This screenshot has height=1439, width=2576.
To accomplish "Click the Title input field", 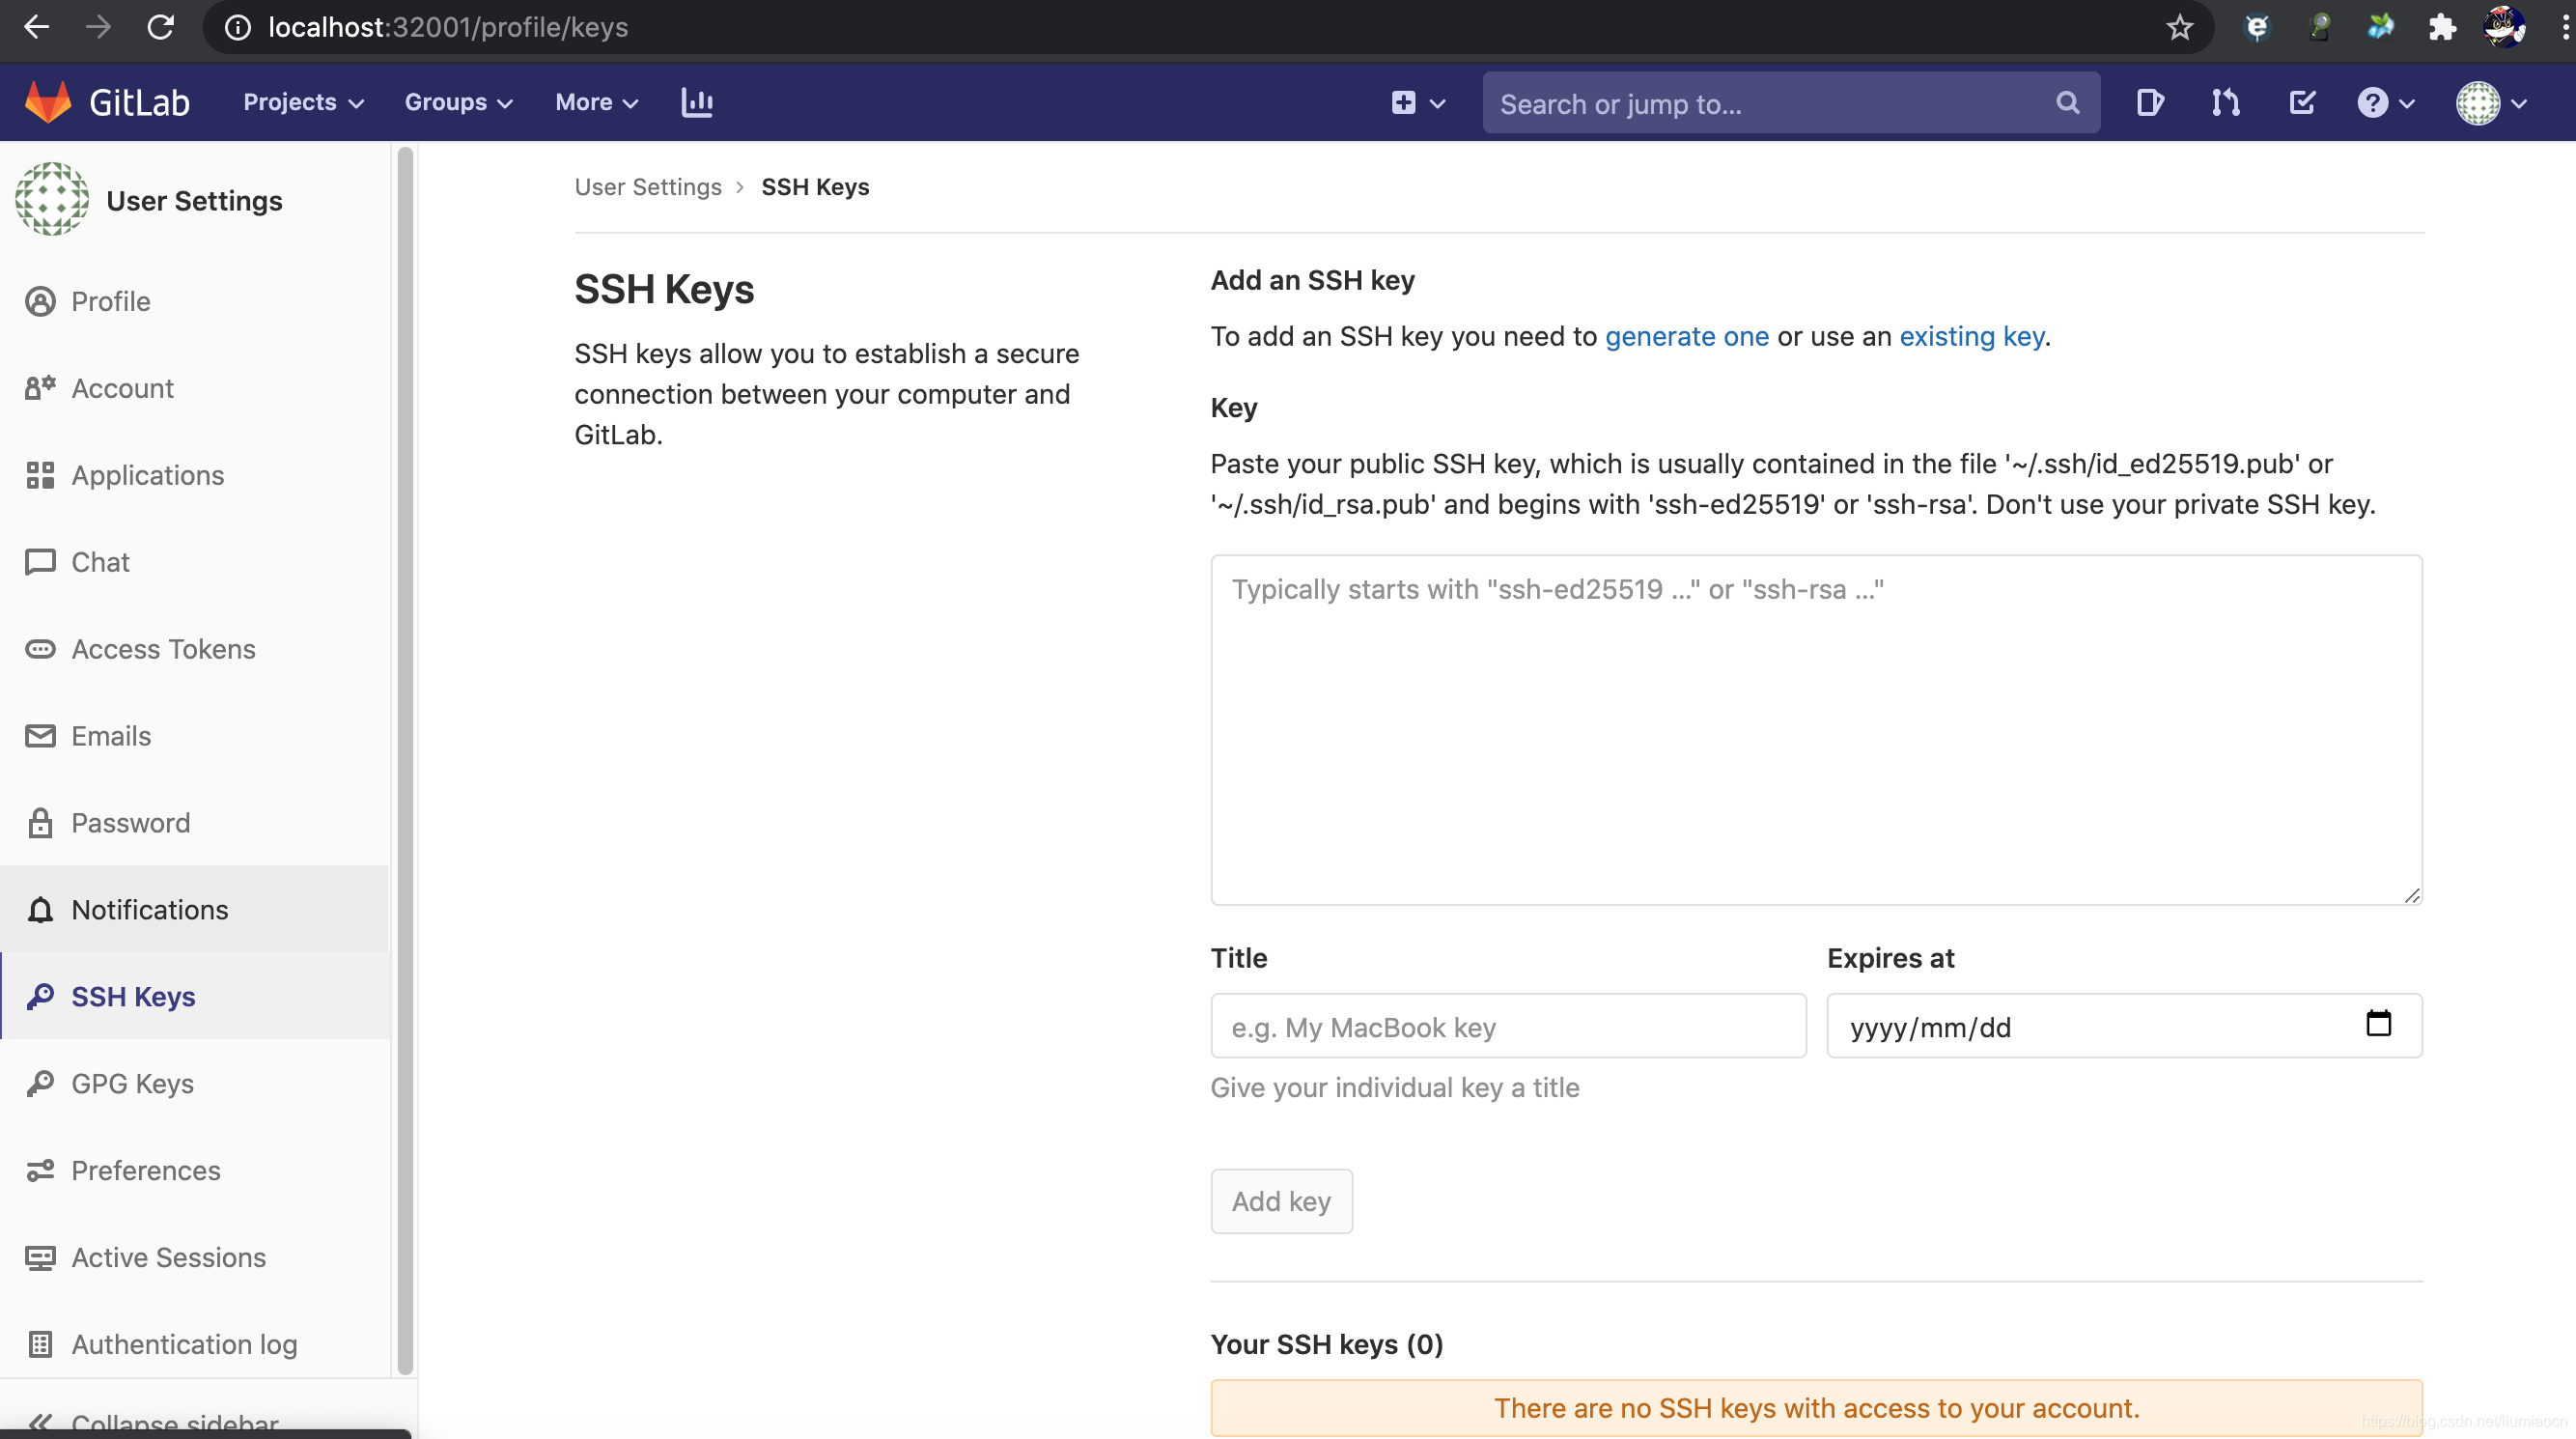I will (1505, 1027).
